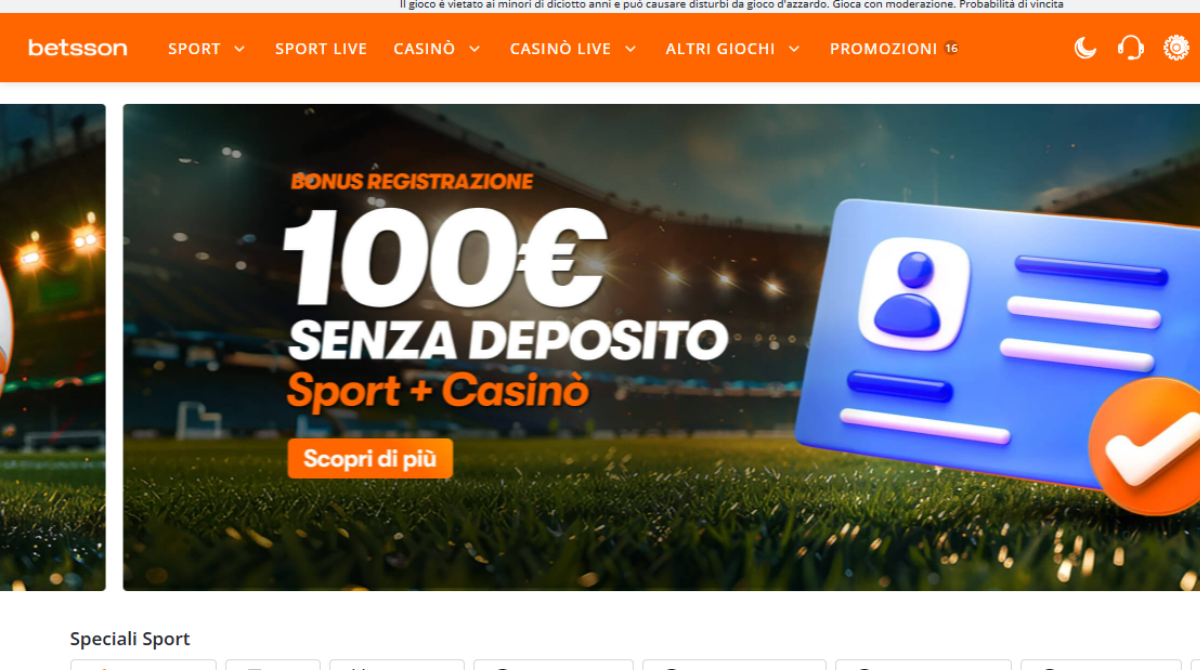Click the Bonus Registrazione heading text
Viewport: 1200px width, 670px height.
[412, 182]
